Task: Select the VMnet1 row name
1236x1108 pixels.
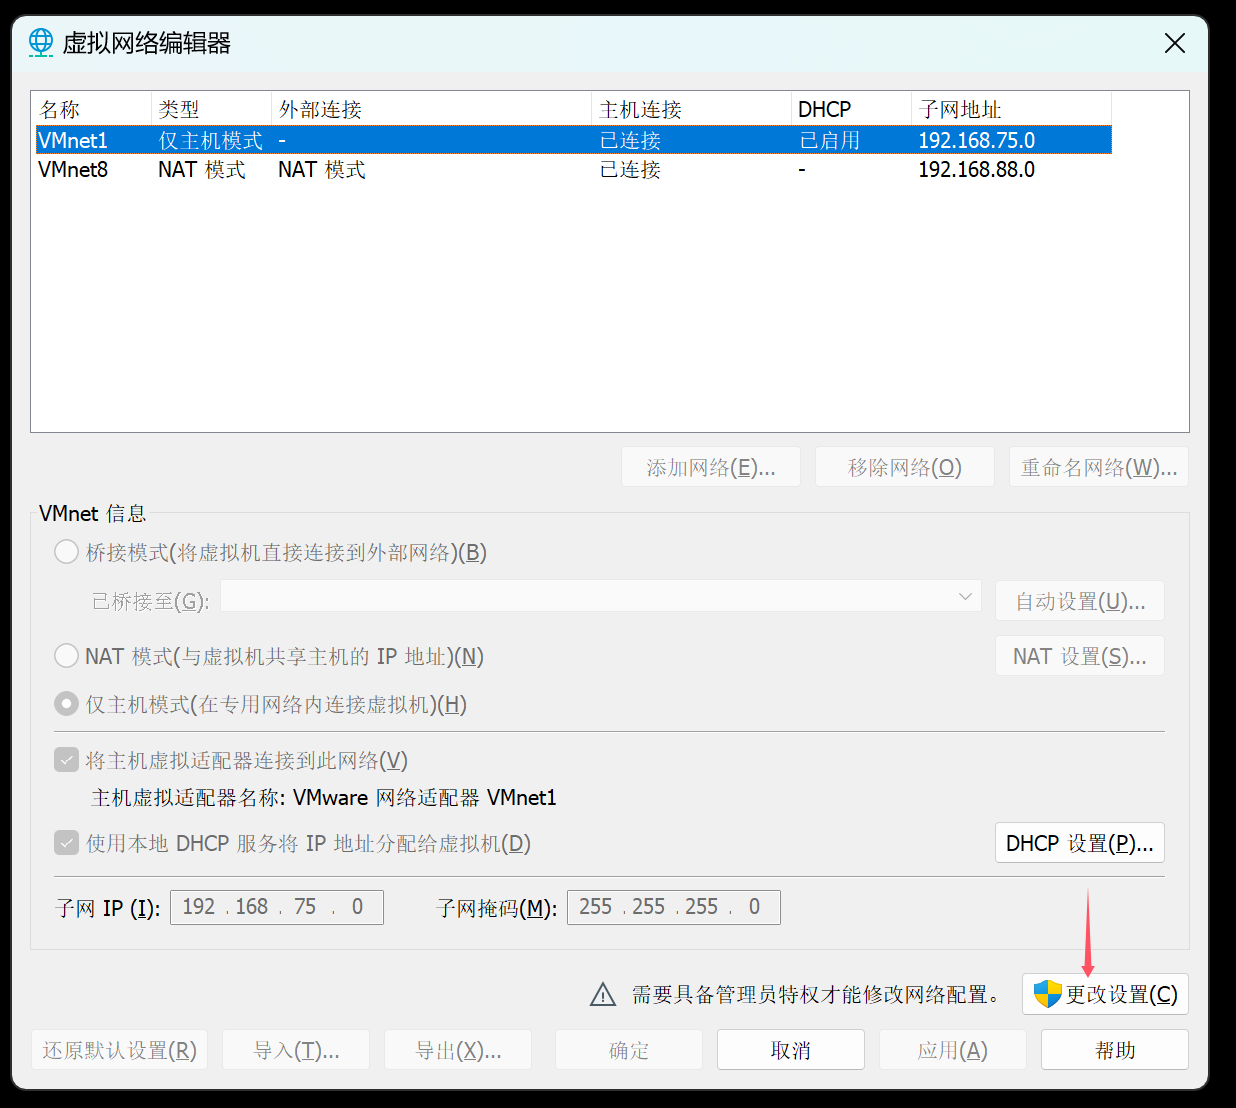Action: pos(73,140)
